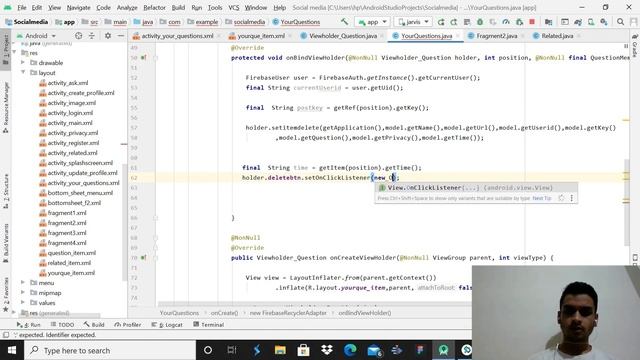Click the Windows taskbar search box

coord(110,350)
